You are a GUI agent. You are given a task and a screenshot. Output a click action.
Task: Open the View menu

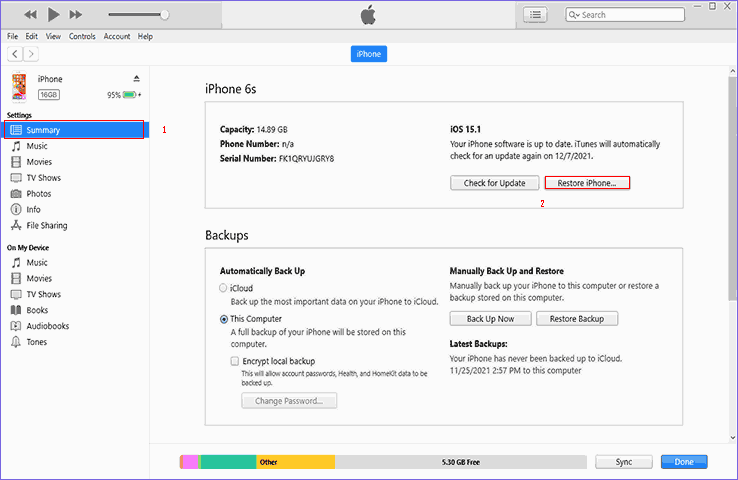53,36
